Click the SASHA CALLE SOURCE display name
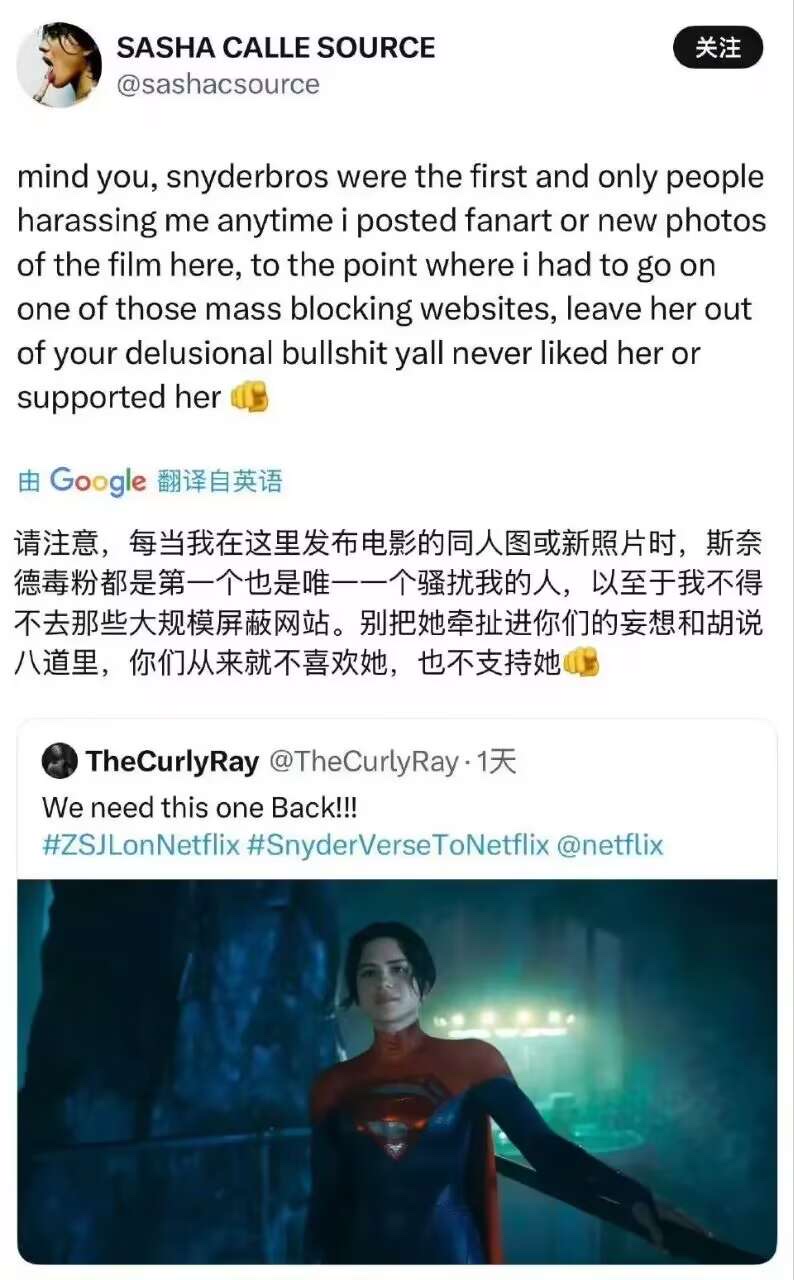Screen dimensions: 794x1280 coord(276,47)
